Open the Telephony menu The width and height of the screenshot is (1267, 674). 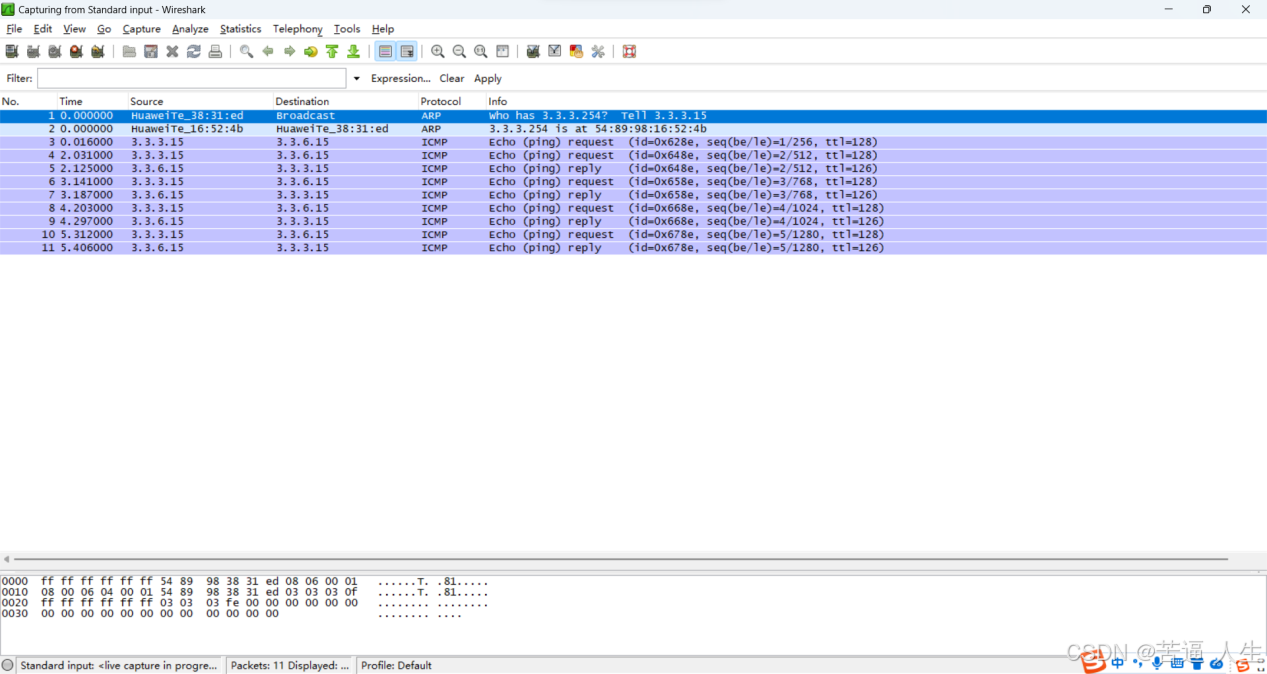(298, 29)
